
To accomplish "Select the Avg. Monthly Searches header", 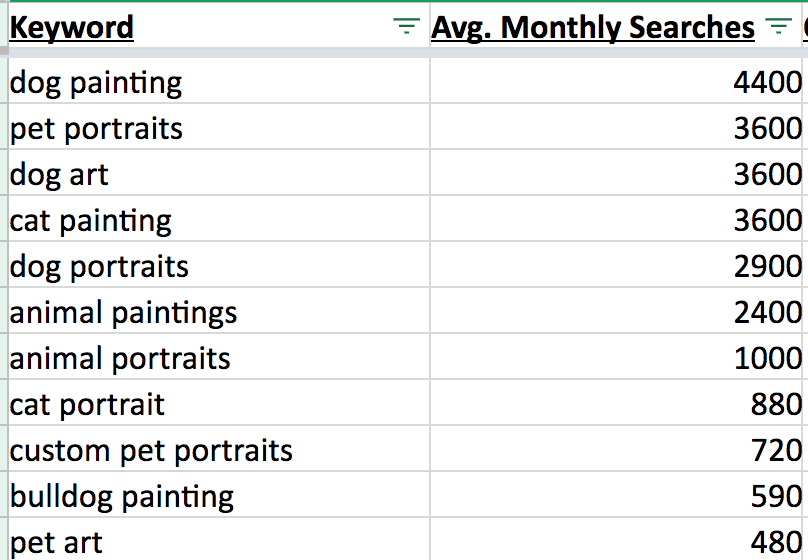I will [x=616, y=26].
